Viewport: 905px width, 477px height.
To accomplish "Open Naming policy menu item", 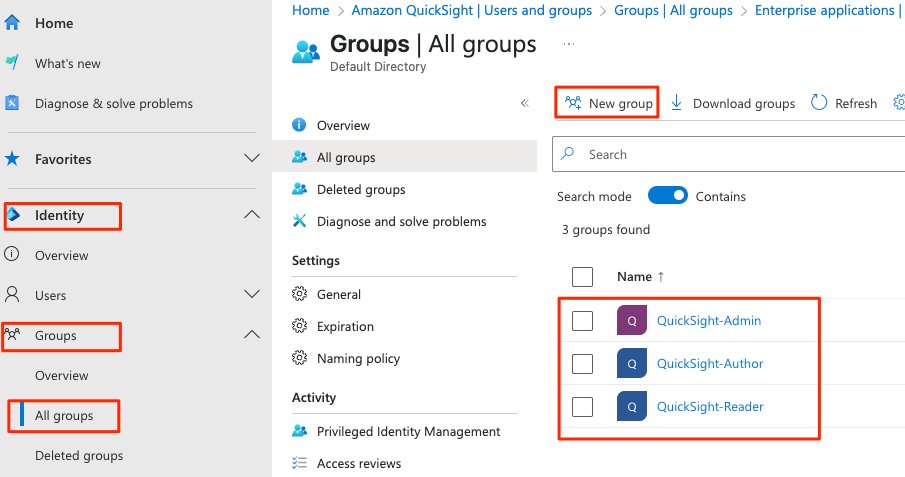I will coord(358,359).
